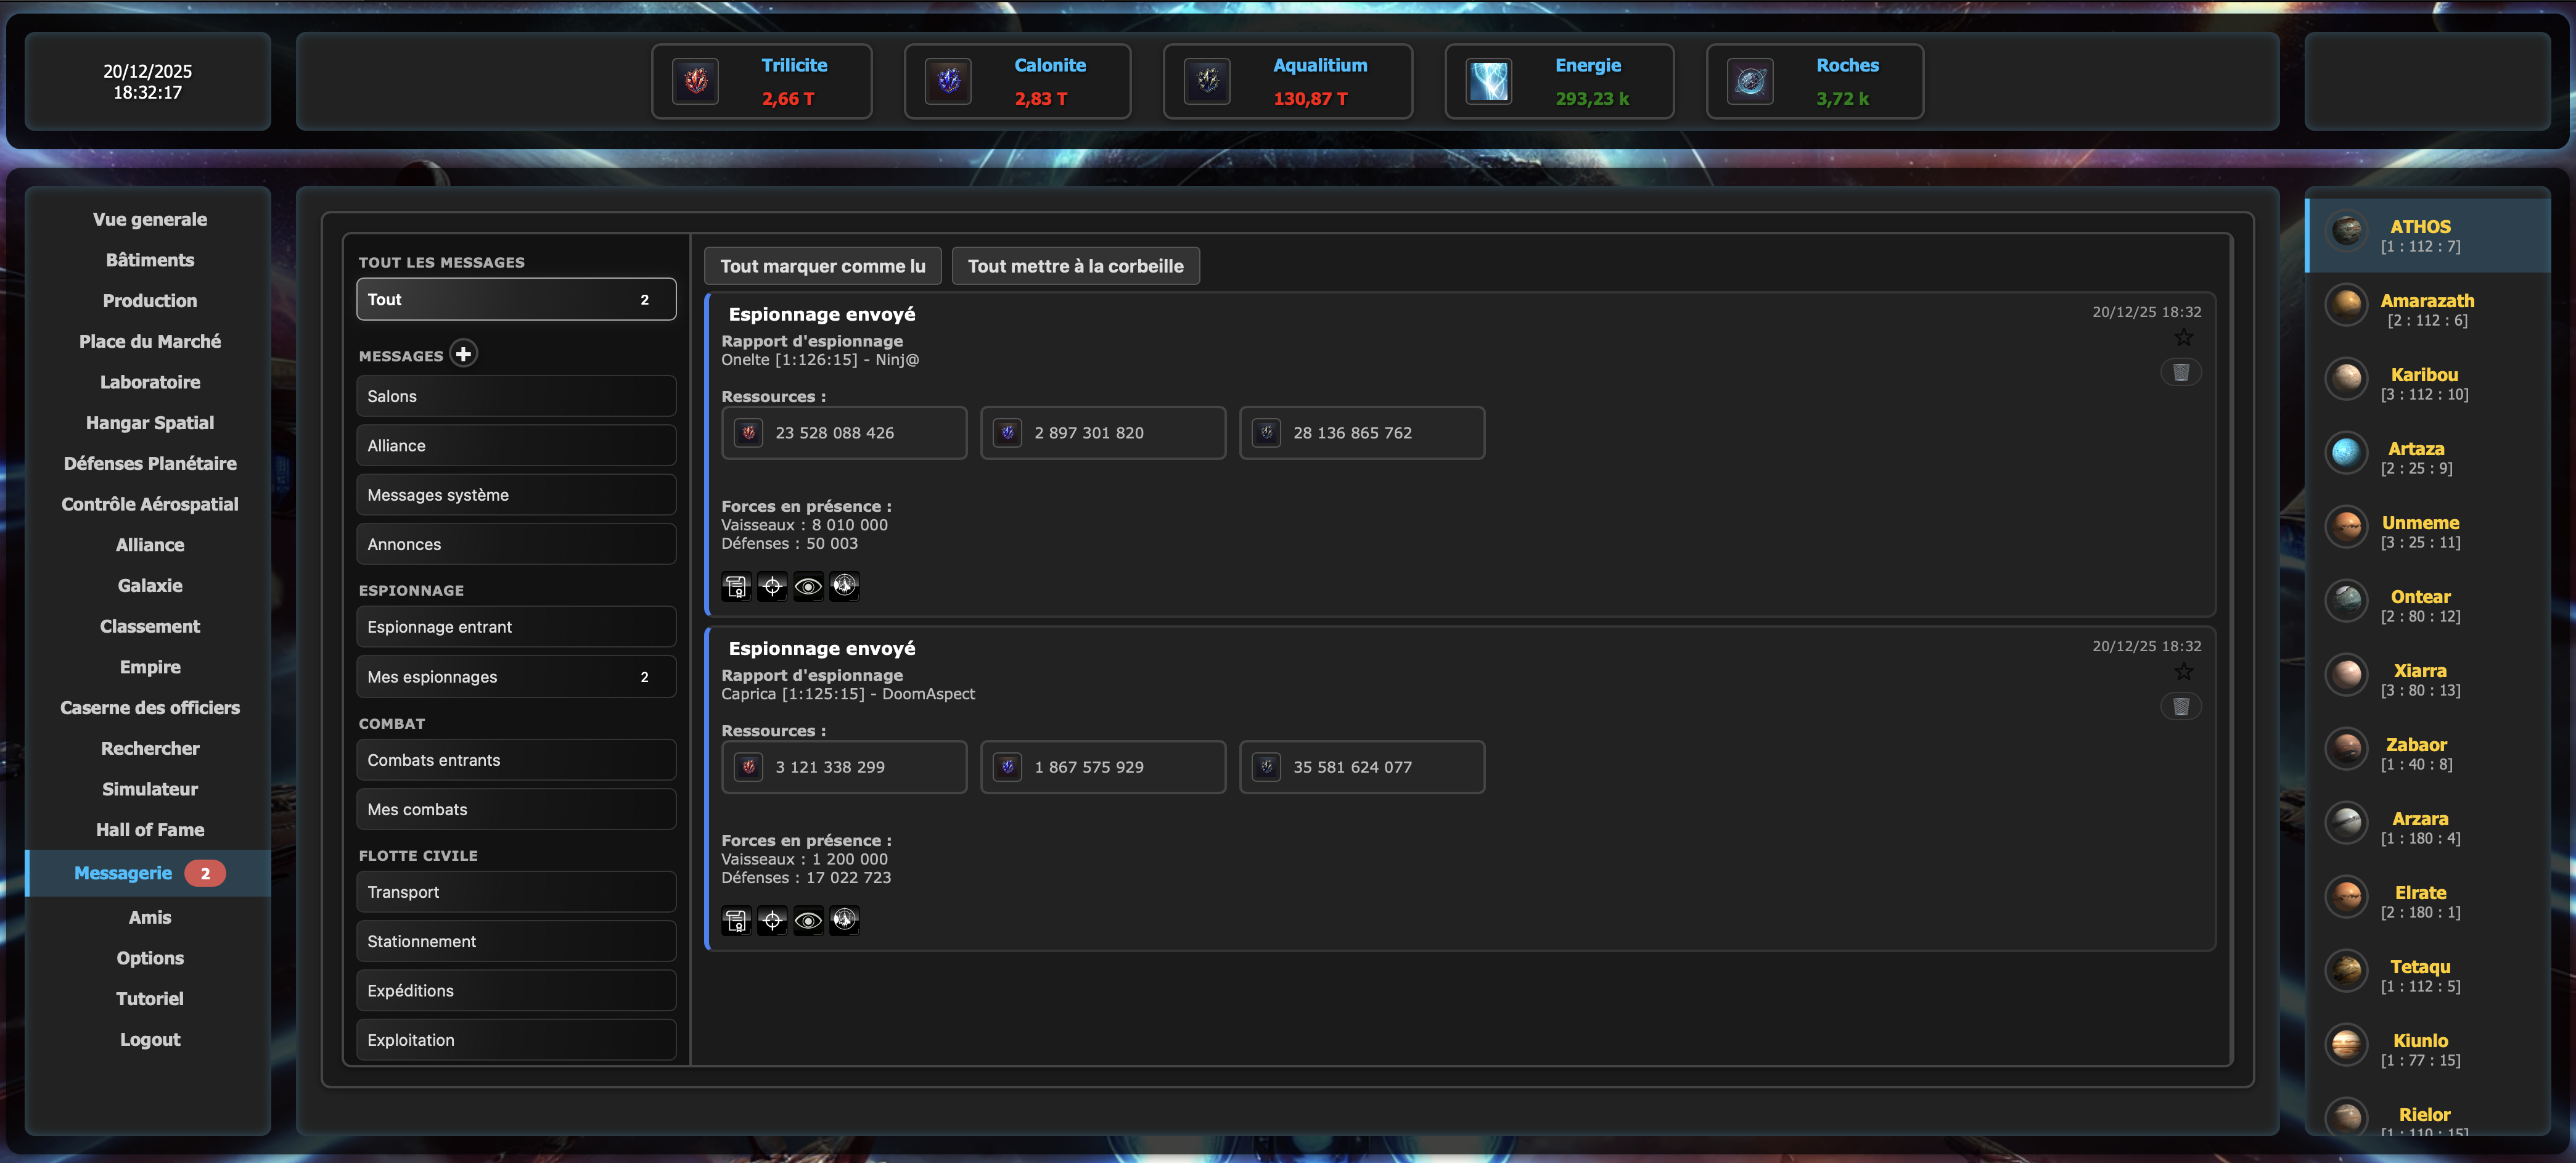Image resolution: width=2576 pixels, height=1163 pixels.
Task: Add new message with plus icon
Action: [463, 354]
